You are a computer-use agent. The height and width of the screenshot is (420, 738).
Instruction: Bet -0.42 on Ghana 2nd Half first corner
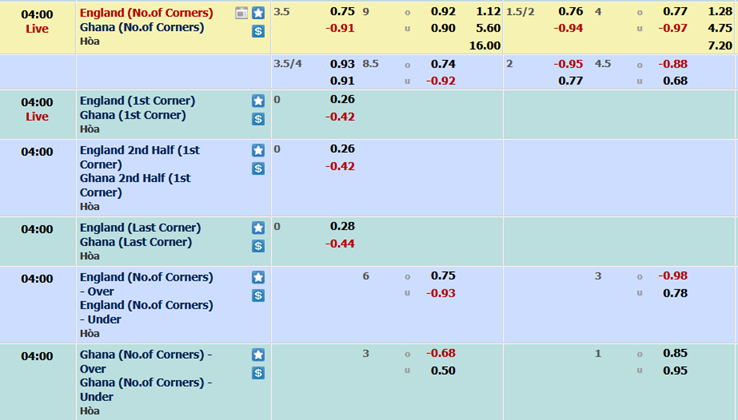(340, 166)
